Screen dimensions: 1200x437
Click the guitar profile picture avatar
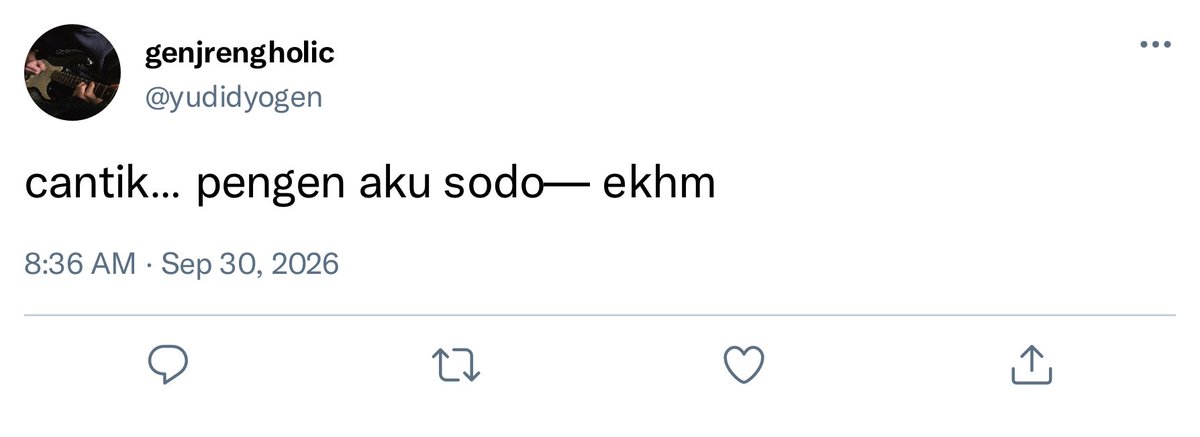coord(72,74)
